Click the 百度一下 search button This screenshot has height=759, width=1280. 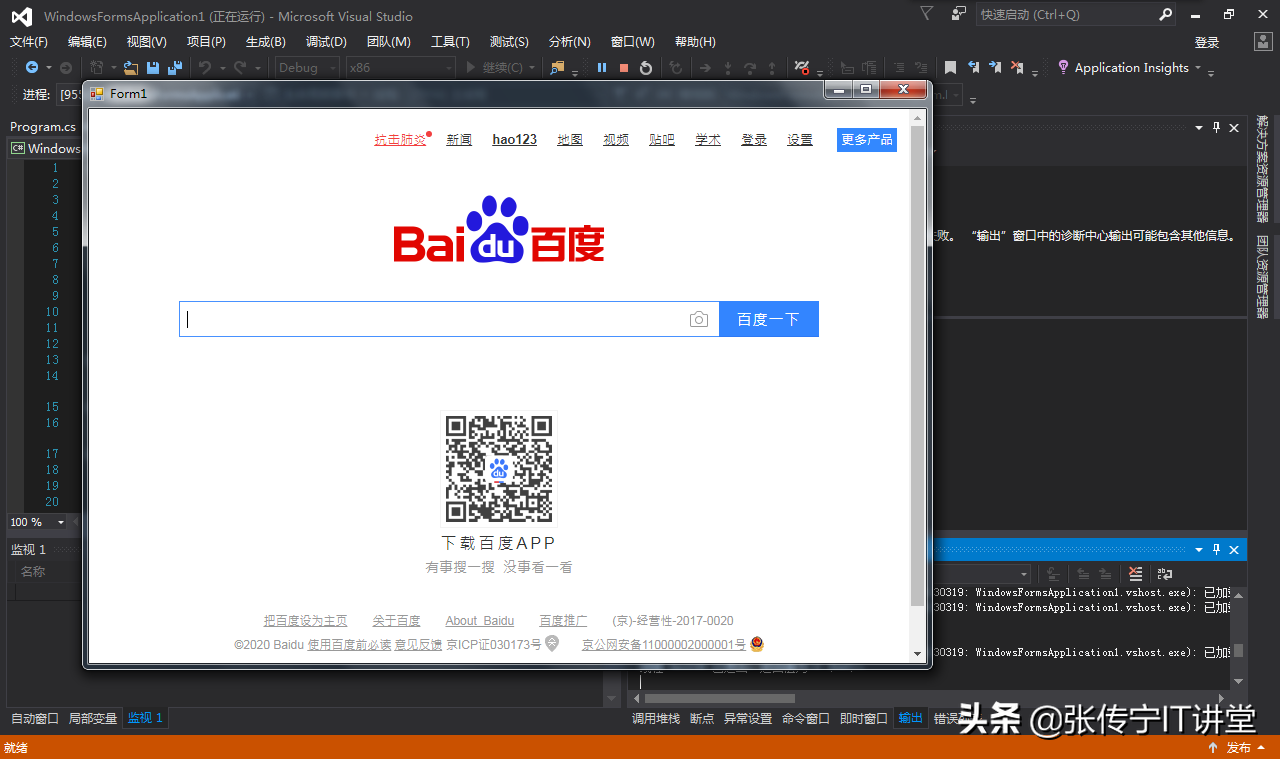[x=769, y=319]
